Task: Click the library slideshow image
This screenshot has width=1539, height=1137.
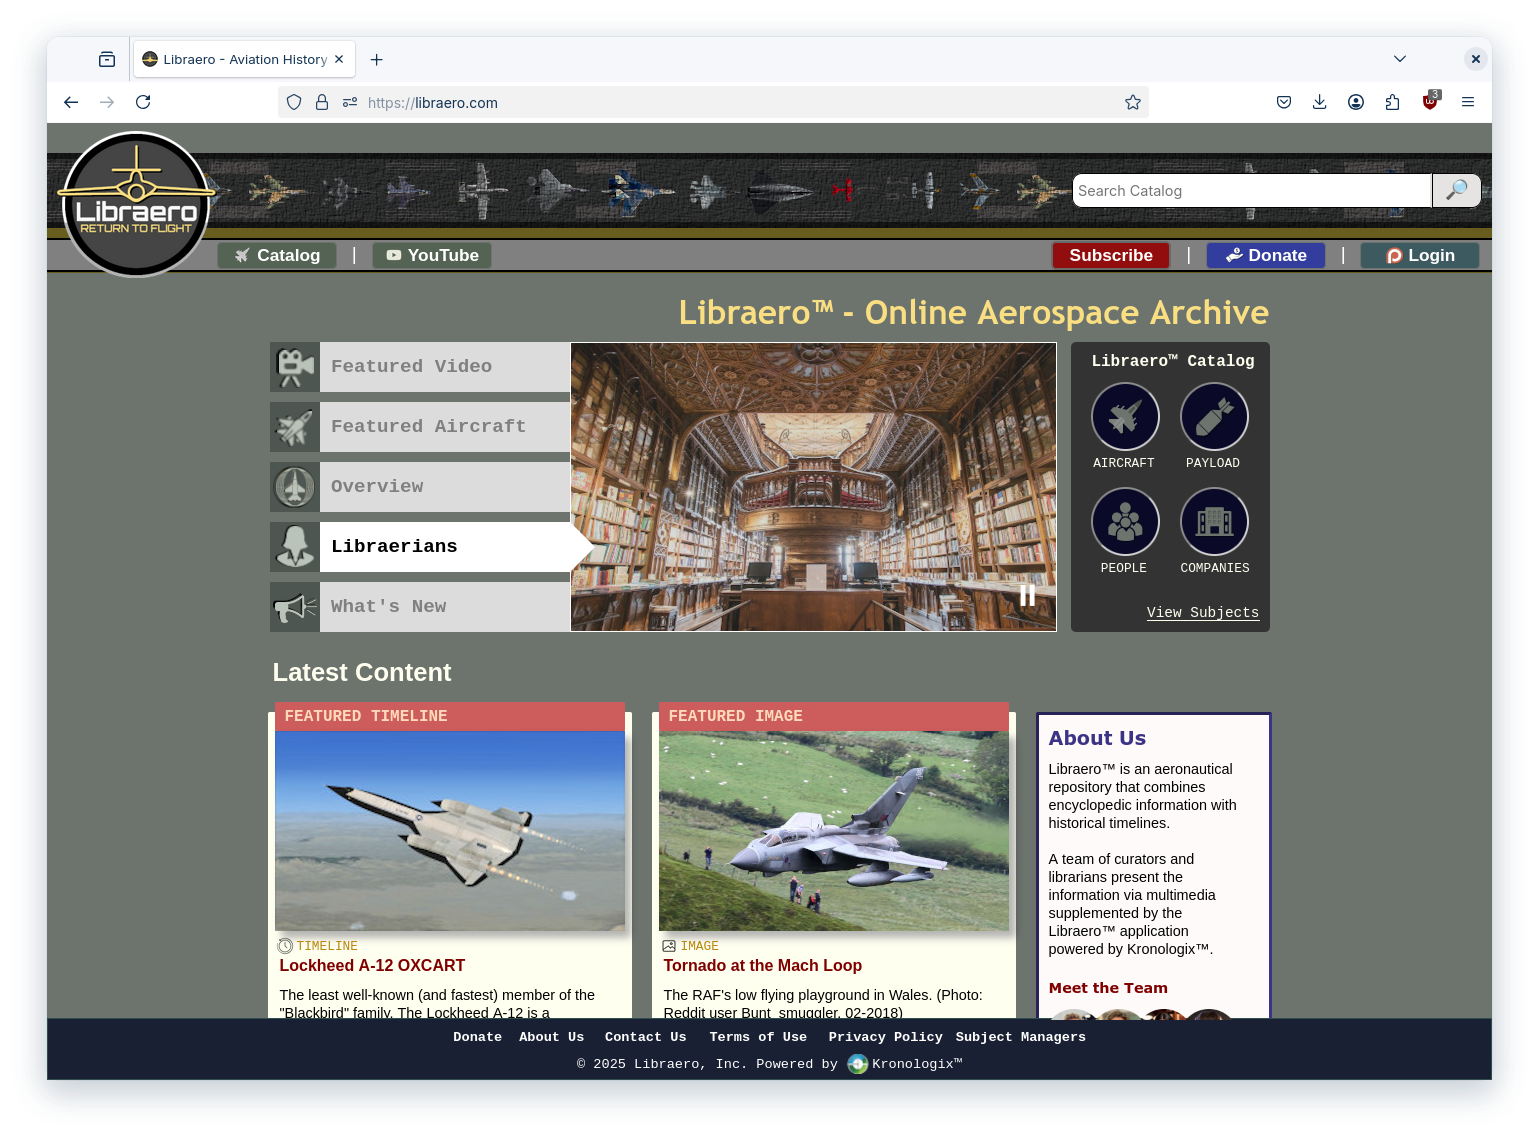Action: [x=813, y=487]
